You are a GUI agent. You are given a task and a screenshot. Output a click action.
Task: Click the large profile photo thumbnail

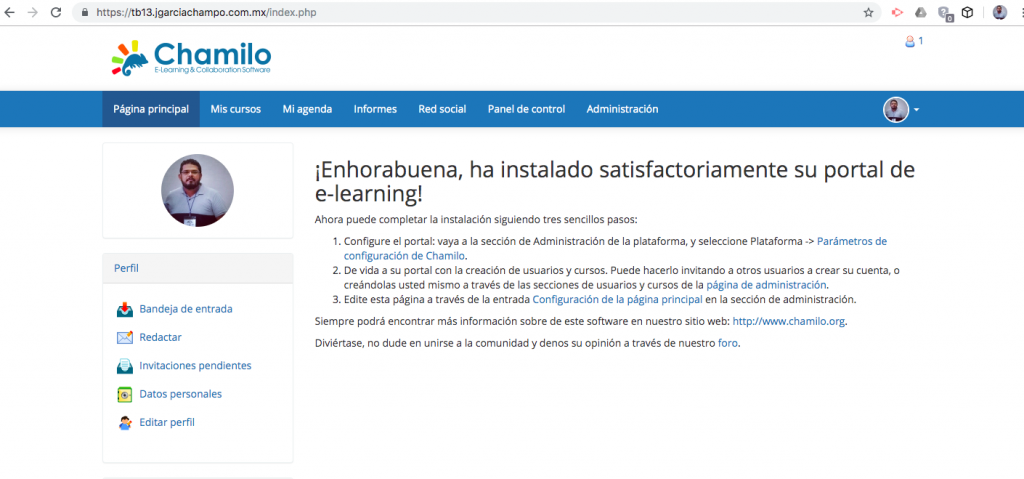(x=197, y=191)
